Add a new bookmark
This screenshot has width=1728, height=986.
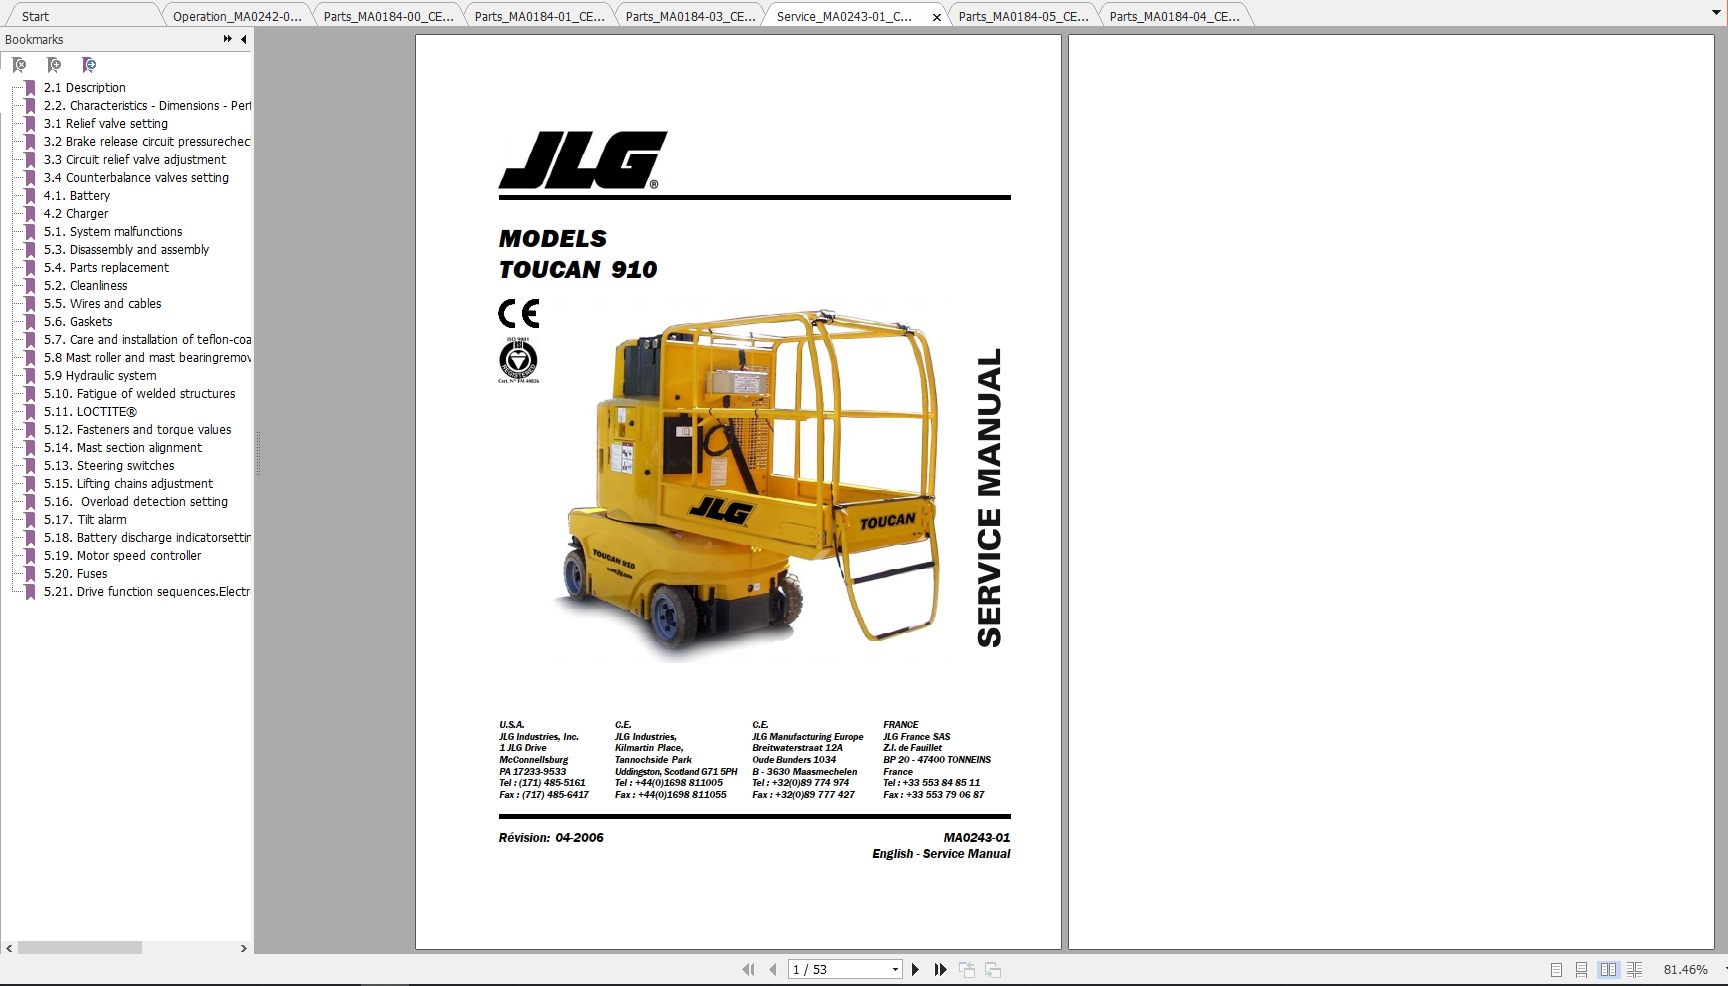point(55,65)
